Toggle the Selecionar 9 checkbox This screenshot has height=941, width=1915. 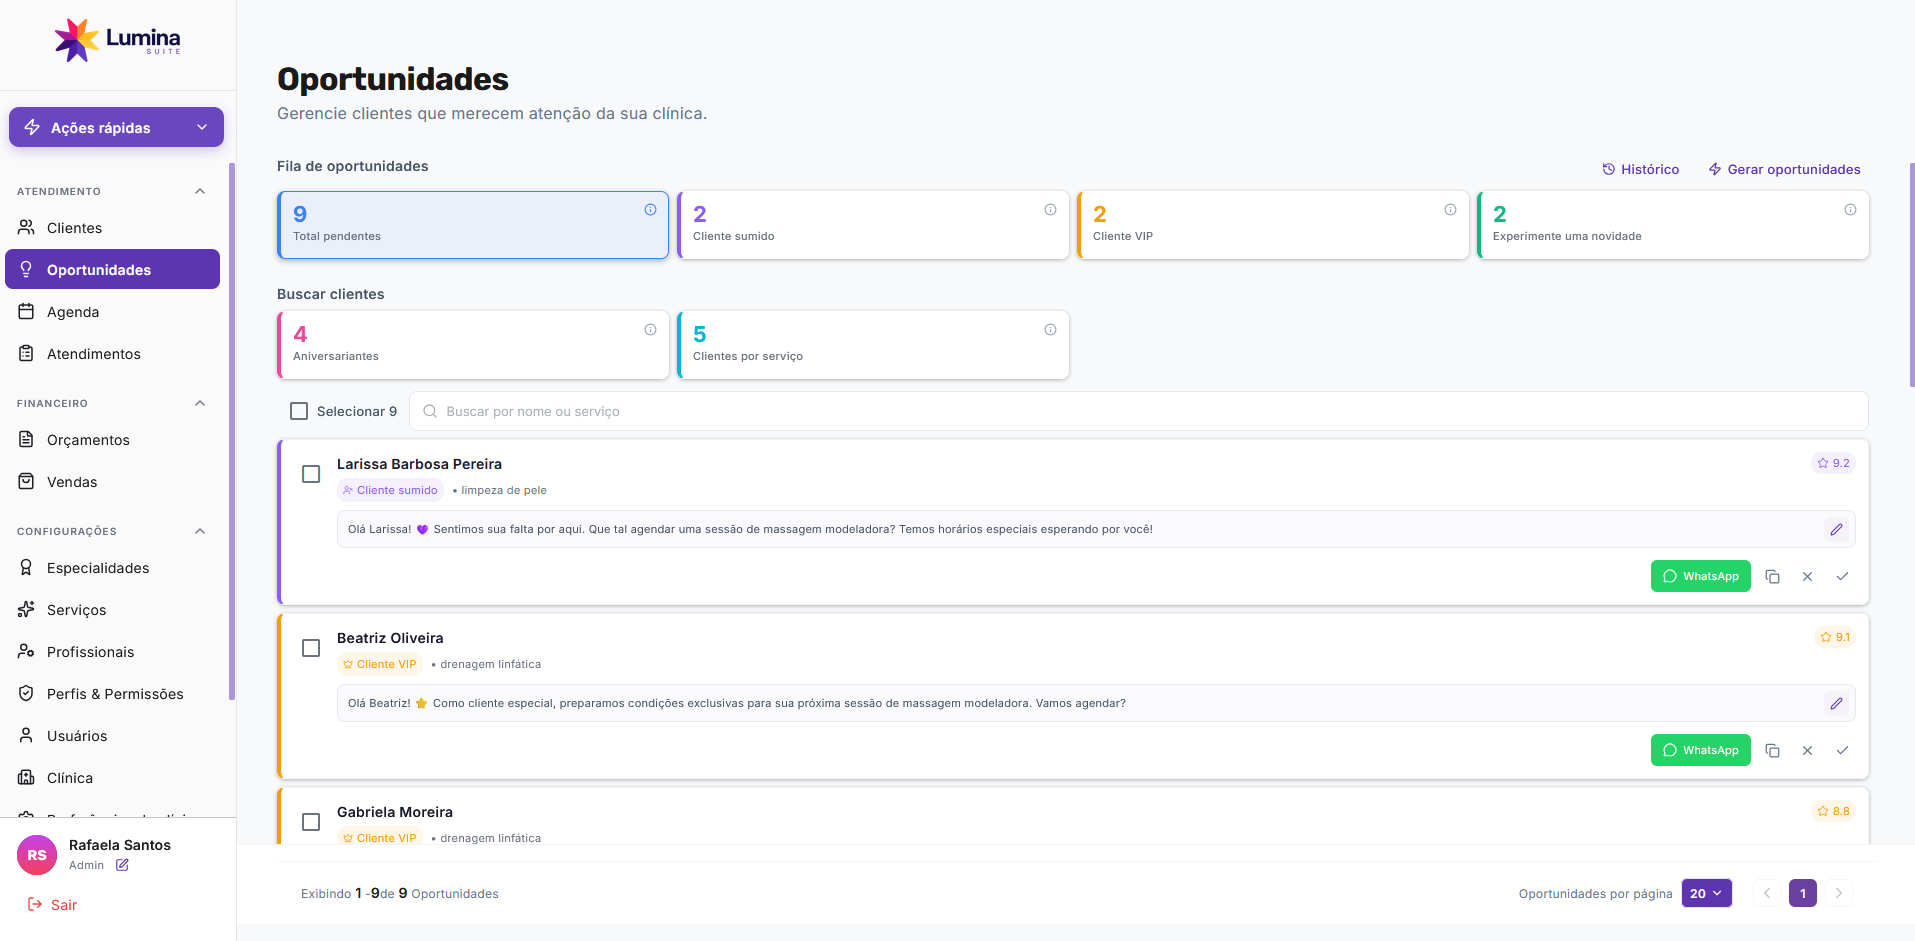tap(299, 411)
